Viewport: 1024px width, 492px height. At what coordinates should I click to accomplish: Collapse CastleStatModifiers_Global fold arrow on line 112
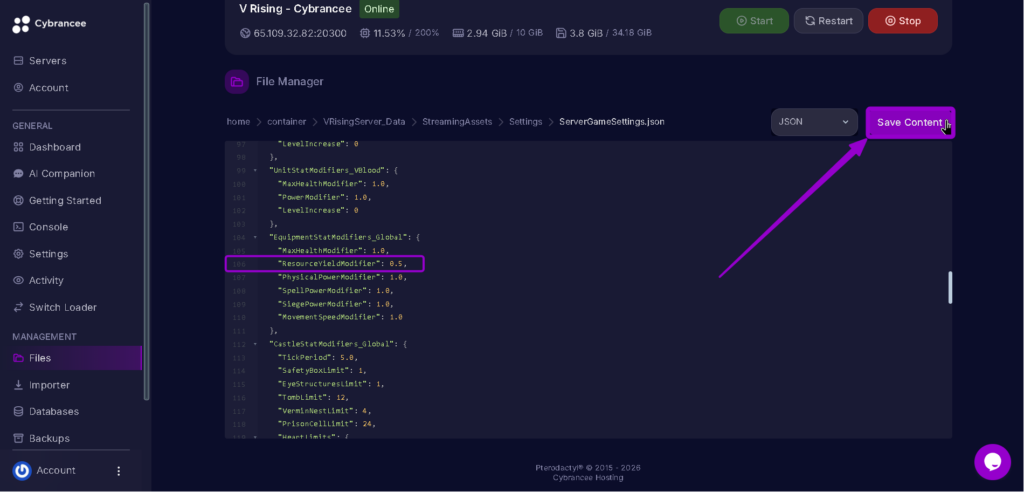click(x=255, y=344)
